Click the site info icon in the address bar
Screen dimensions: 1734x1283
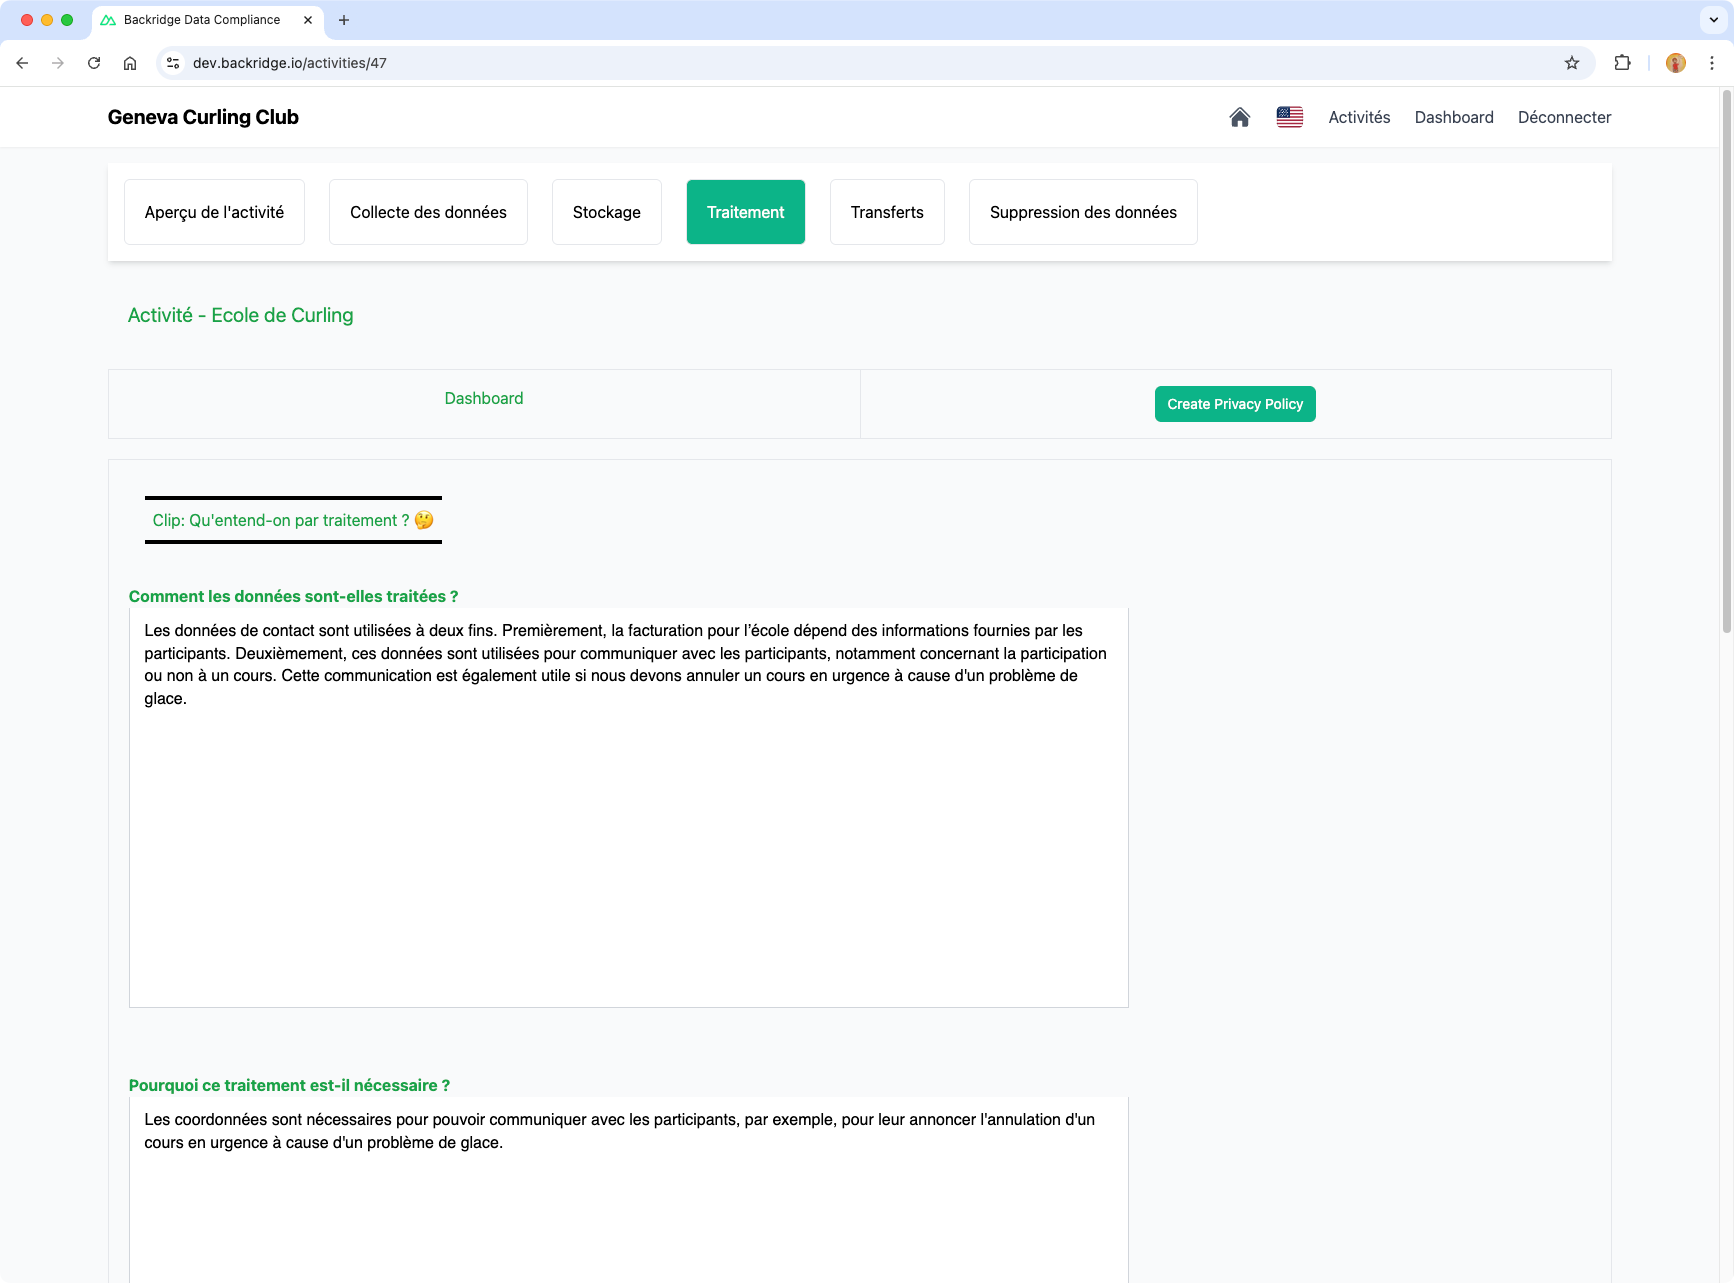point(172,62)
